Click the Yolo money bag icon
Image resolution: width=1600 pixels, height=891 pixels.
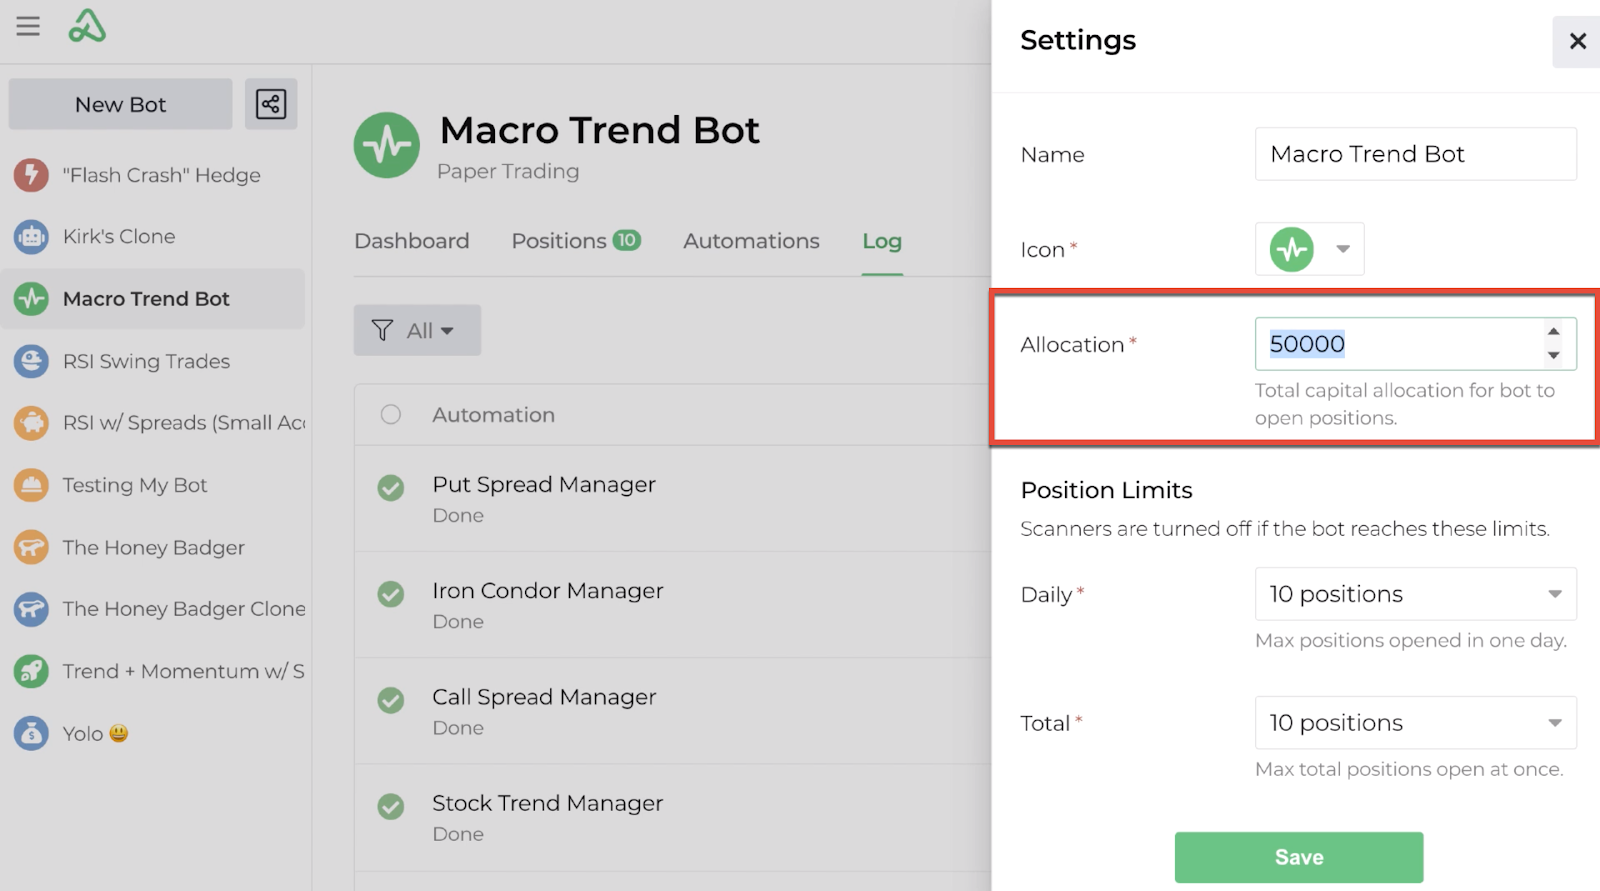click(x=31, y=733)
